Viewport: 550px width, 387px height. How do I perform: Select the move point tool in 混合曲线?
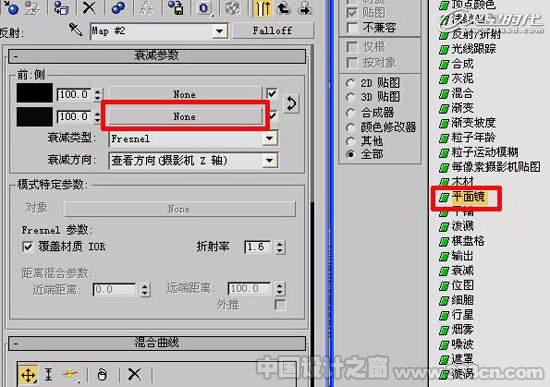point(28,375)
